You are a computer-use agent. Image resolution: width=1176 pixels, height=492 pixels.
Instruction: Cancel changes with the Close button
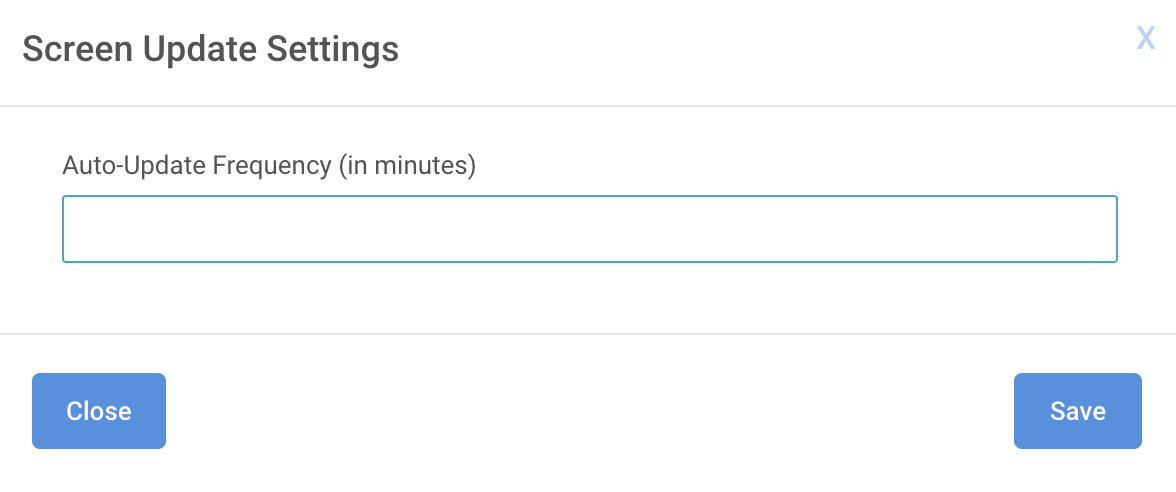coord(99,411)
